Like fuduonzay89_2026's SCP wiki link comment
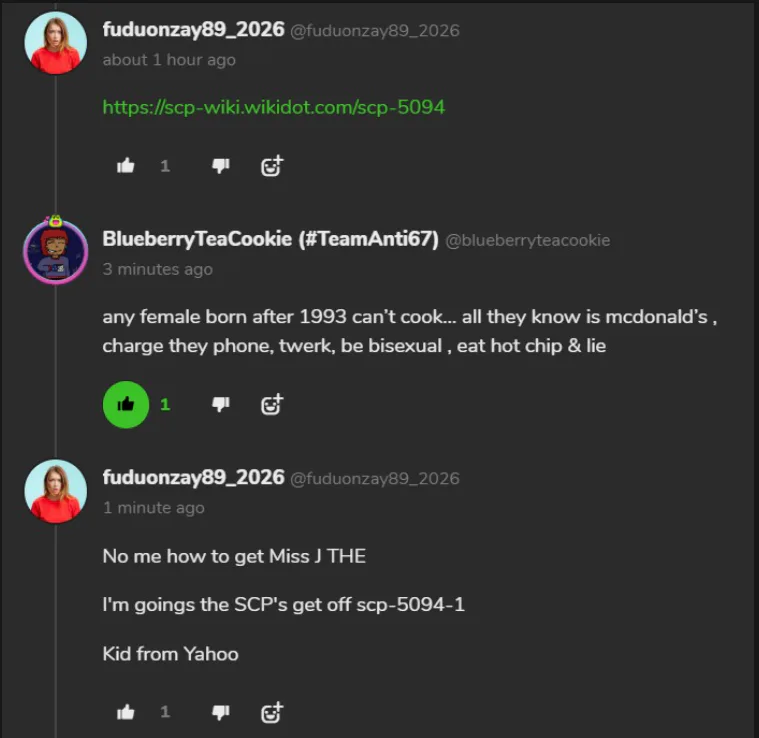The image size is (759, 738). pos(126,166)
